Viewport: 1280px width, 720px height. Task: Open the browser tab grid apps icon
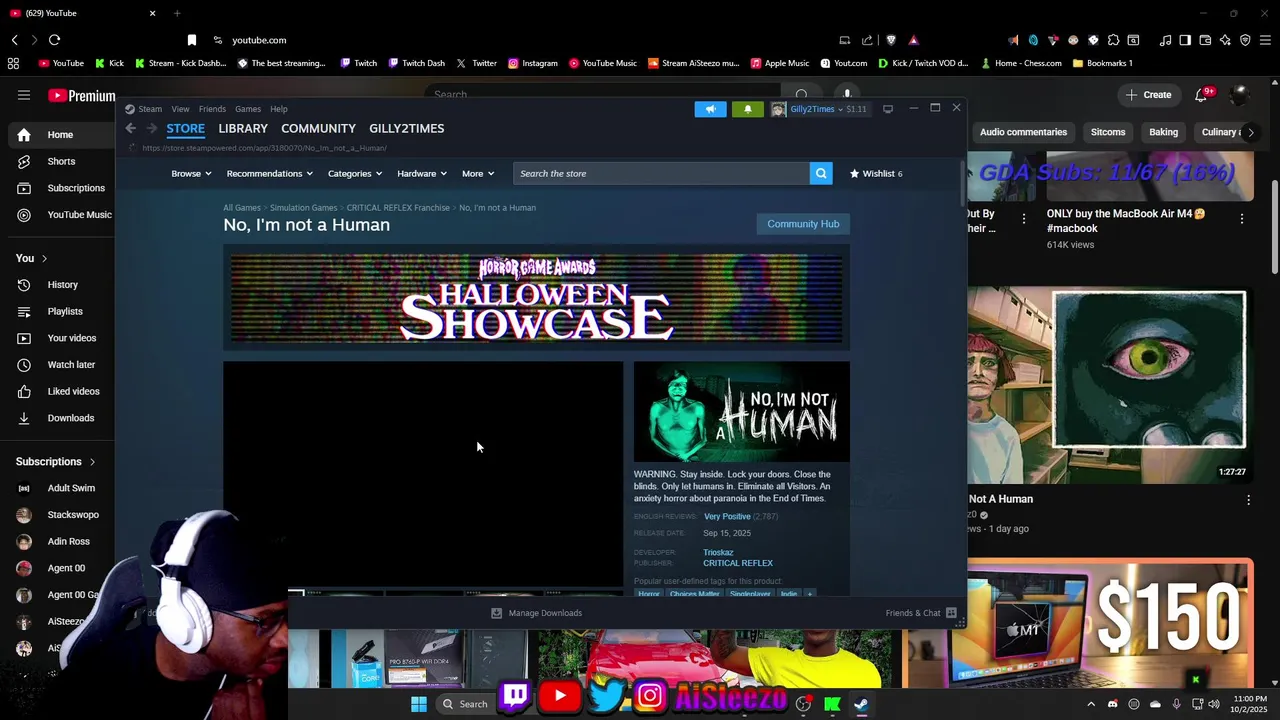pyautogui.click(x=13, y=63)
